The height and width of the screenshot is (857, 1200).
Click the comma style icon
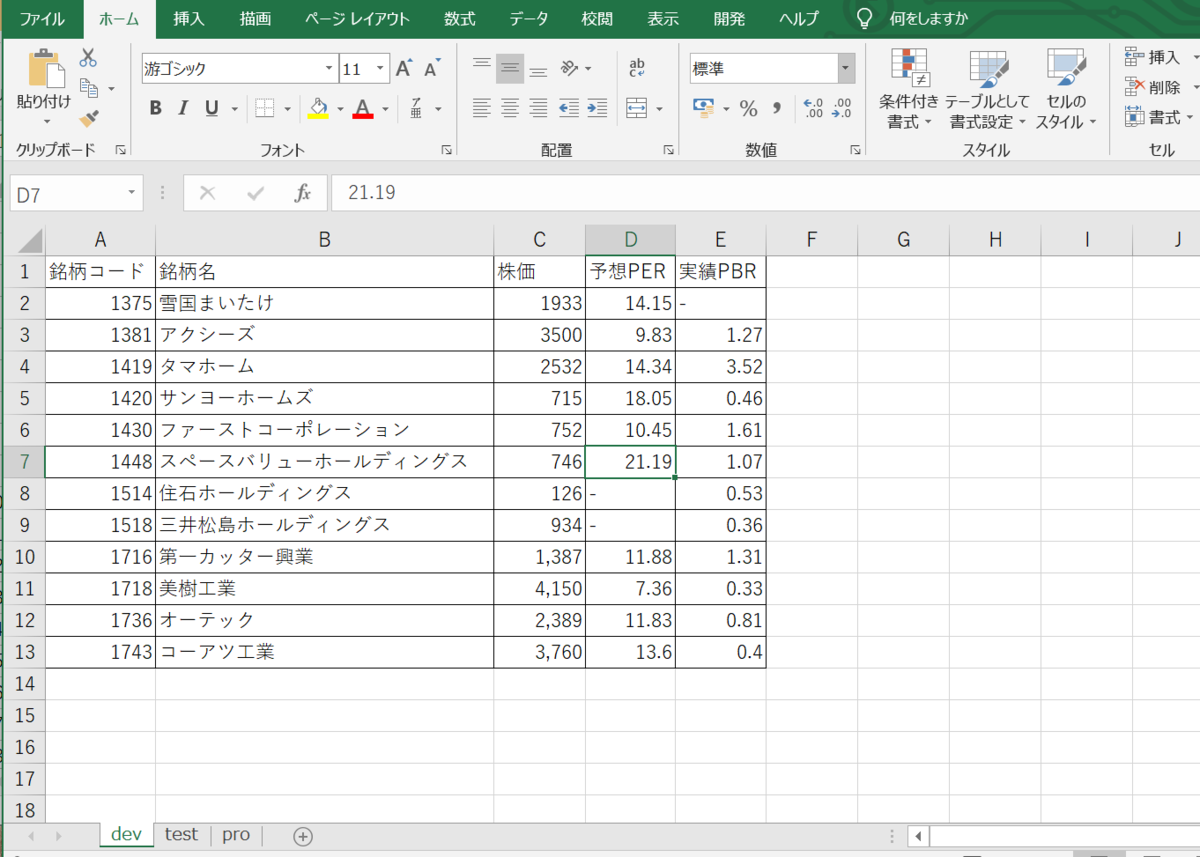coord(775,108)
